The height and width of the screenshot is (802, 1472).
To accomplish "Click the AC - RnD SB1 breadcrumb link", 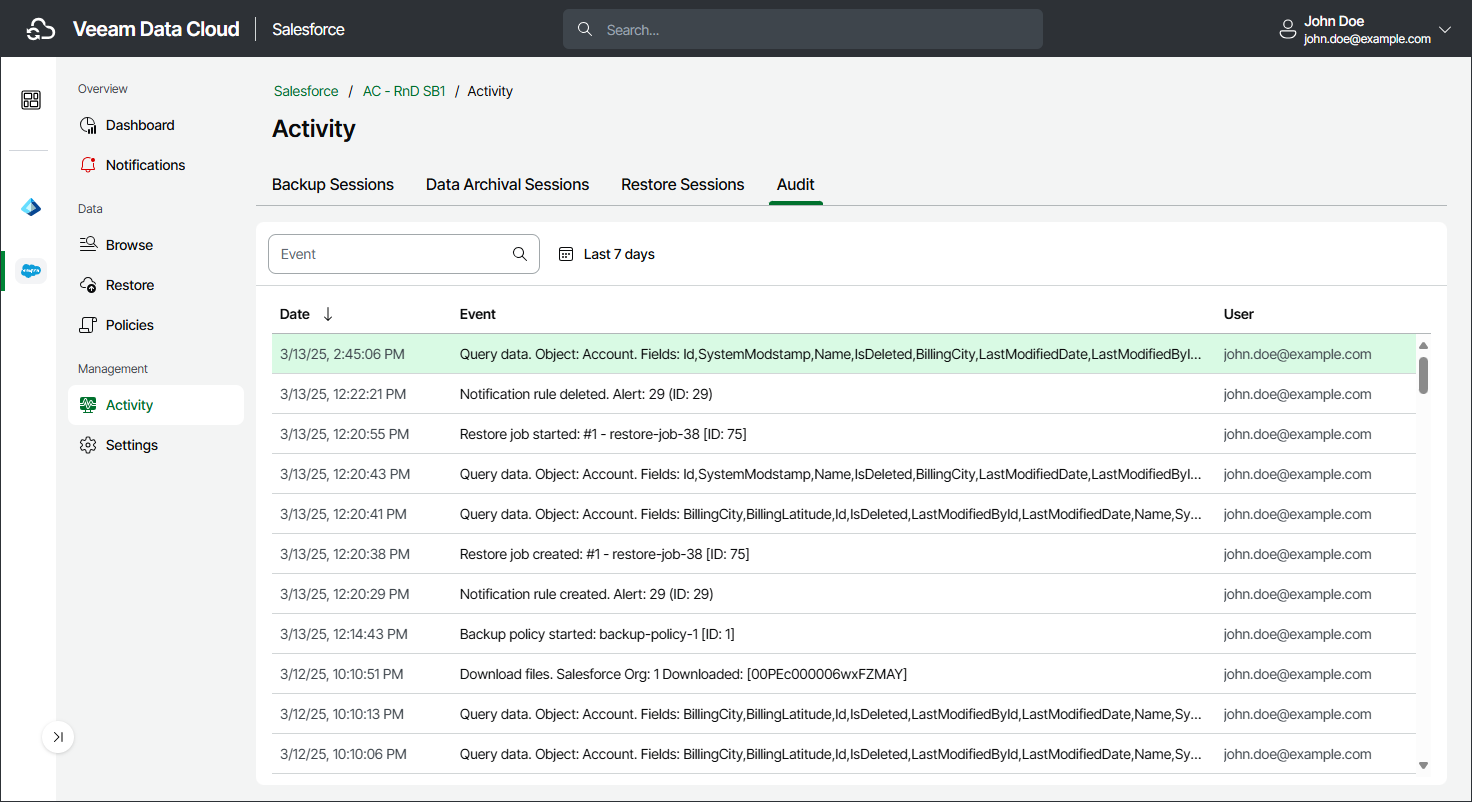I will click(404, 91).
